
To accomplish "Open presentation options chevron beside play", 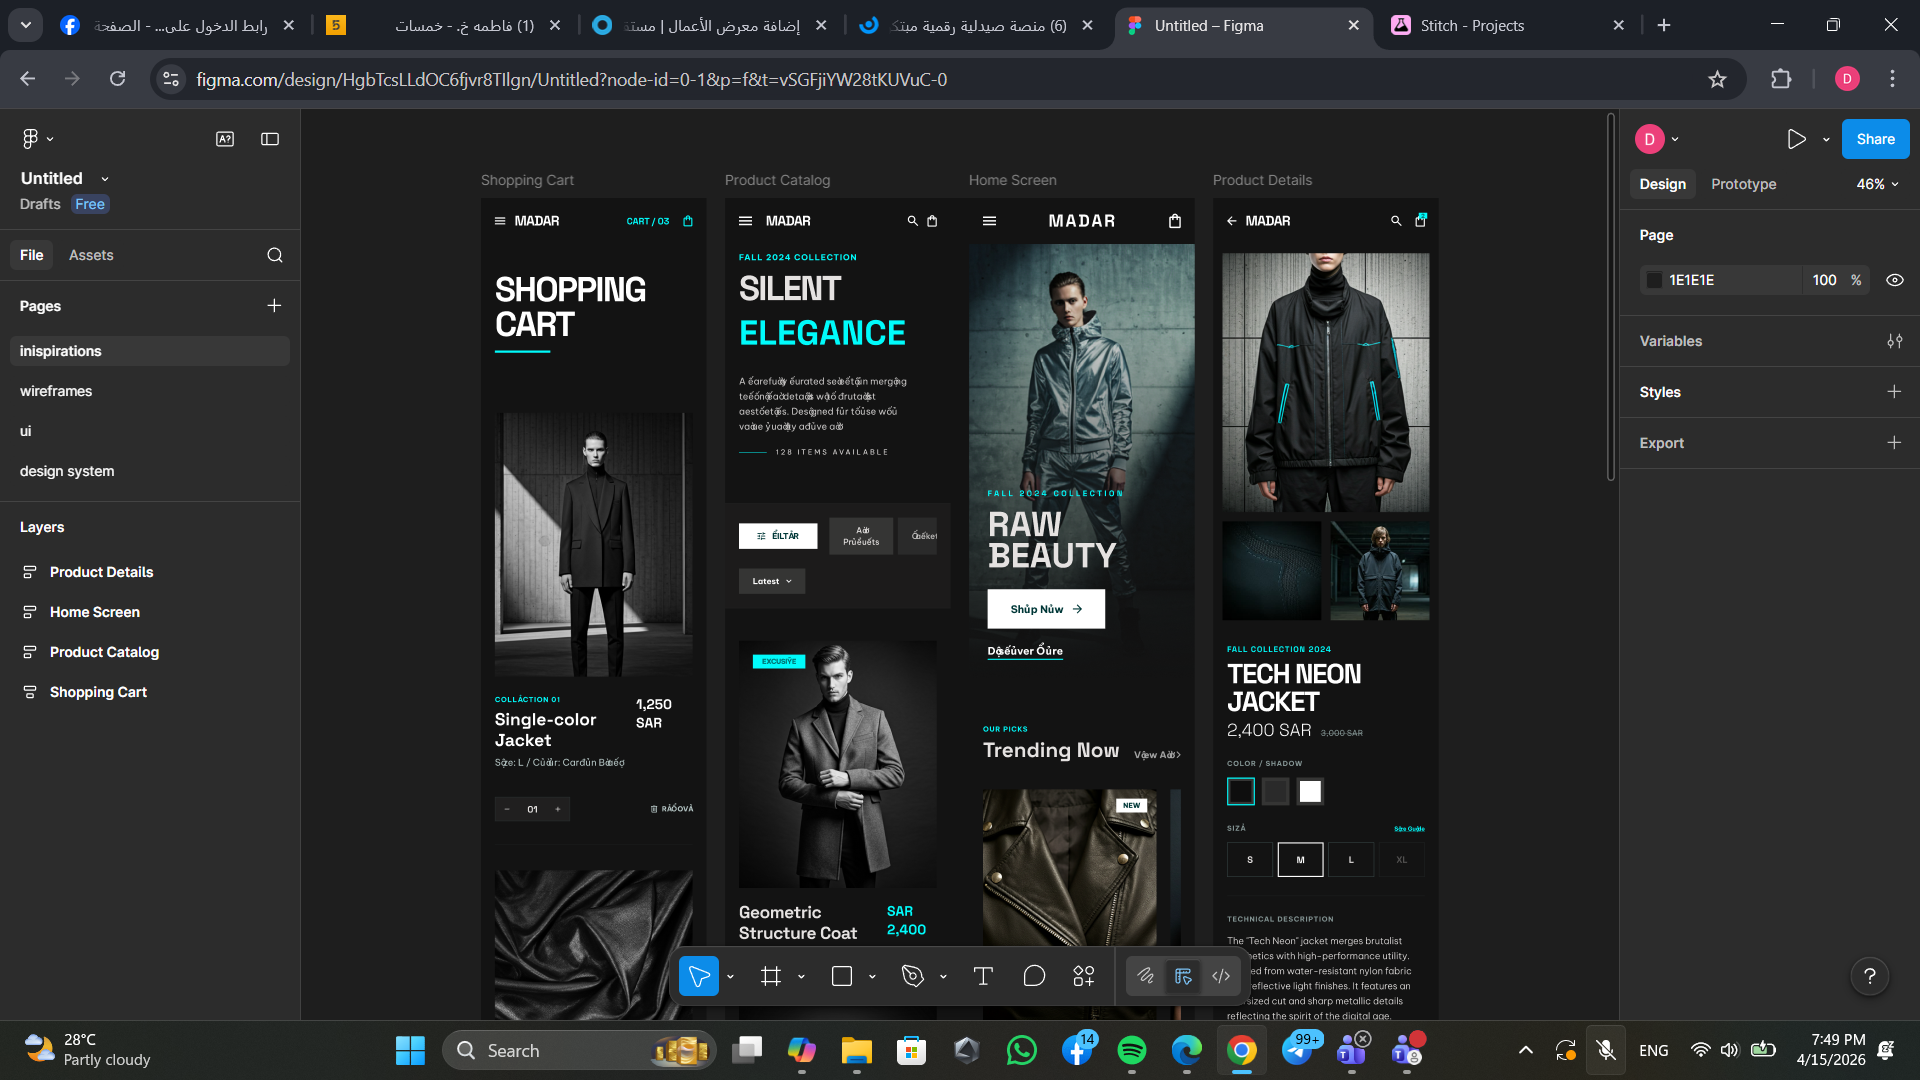I will pos(1826,140).
